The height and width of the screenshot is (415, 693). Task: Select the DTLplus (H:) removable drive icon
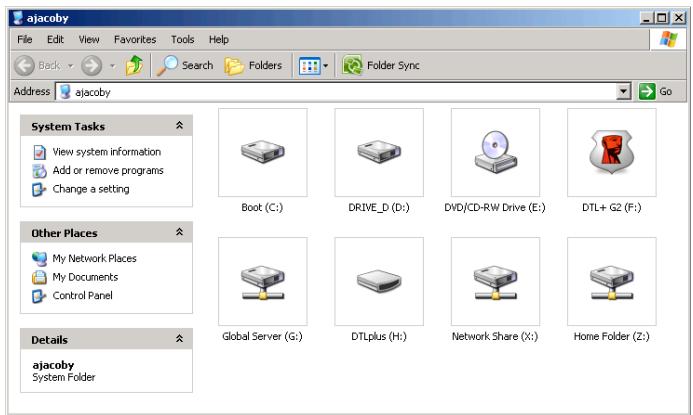379,282
